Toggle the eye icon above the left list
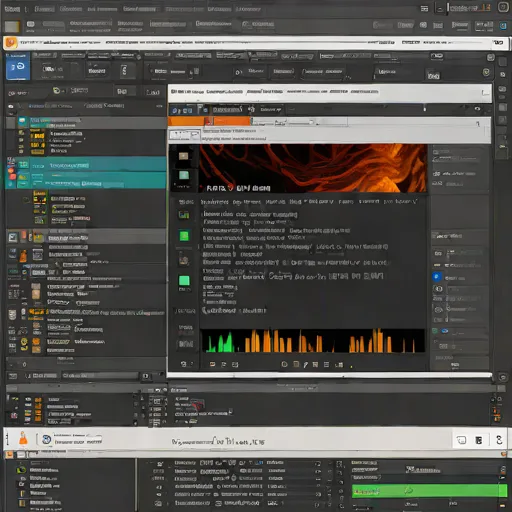Screen dimensions: 512x512 (11, 106)
